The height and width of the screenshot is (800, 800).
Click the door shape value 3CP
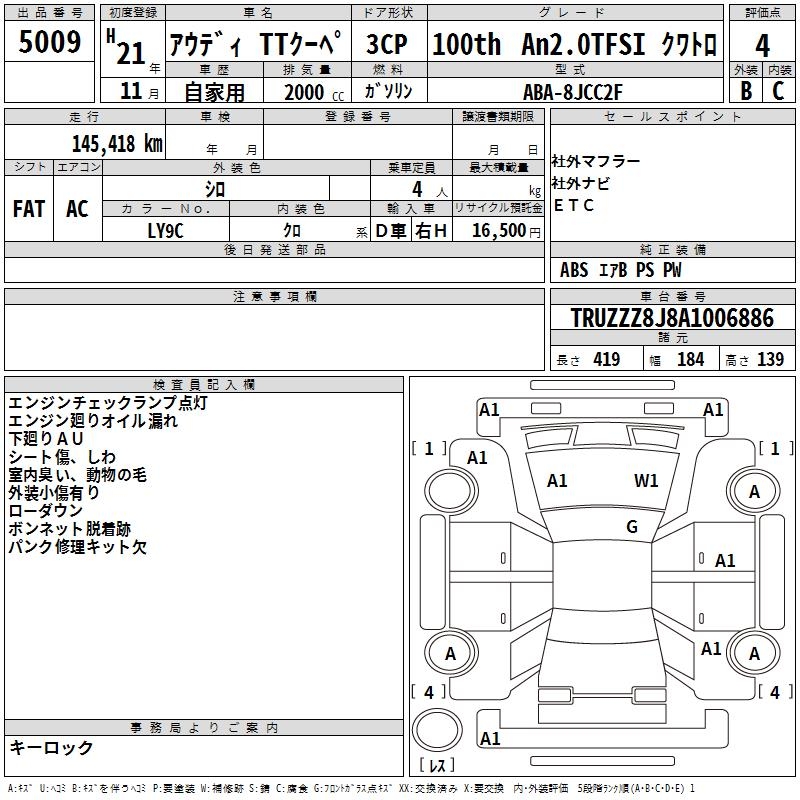[x=387, y=44]
